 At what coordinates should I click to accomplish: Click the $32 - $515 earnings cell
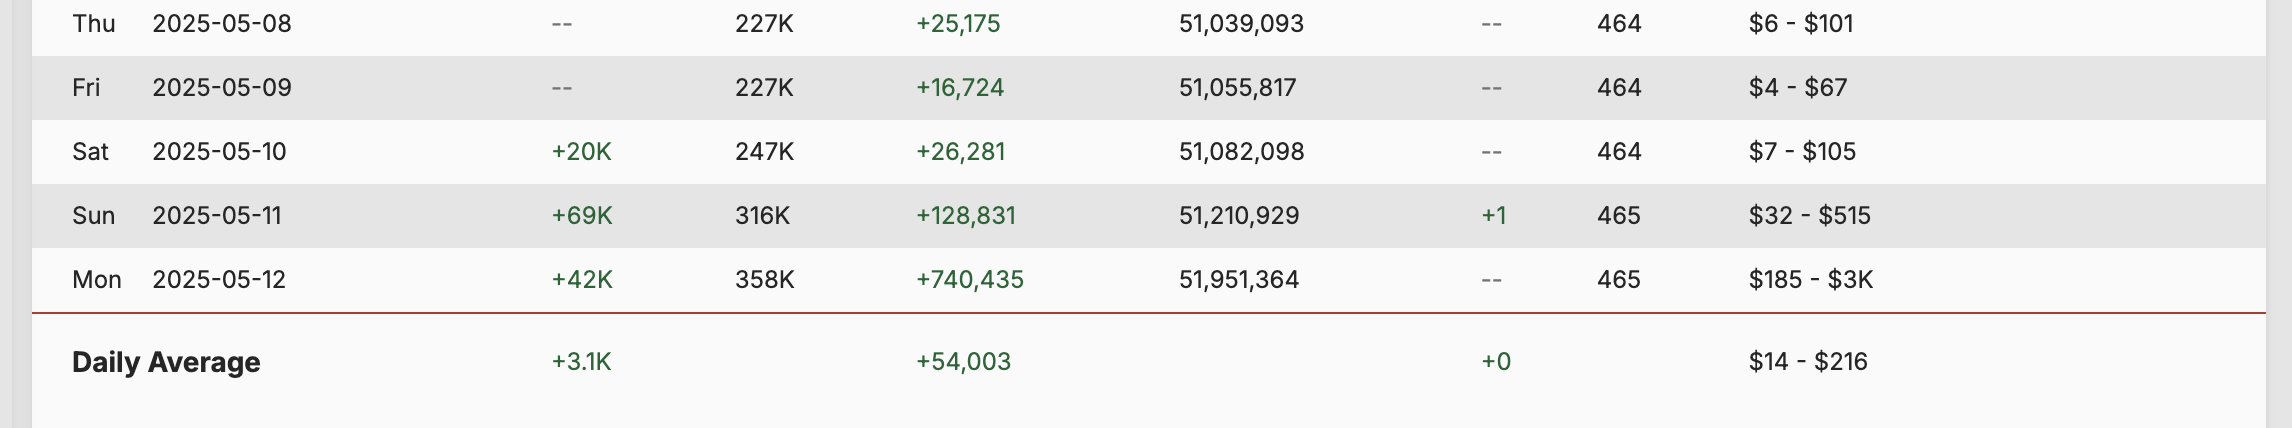click(1810, 215)
